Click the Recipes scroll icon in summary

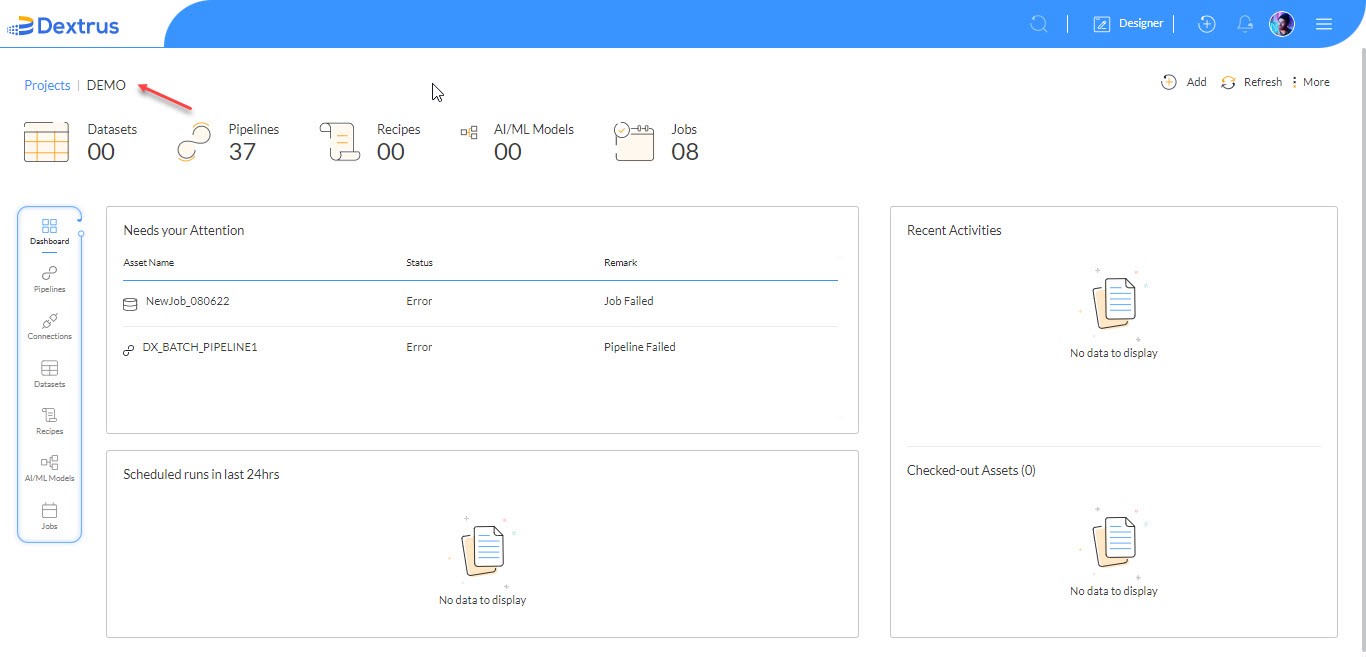pos(339,142)
